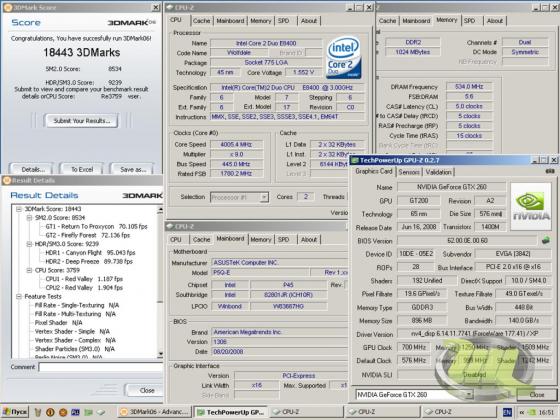
Task: Click the BIOS Version 62.00.0E.00.60 field
Action: click(x=467, y=240)
